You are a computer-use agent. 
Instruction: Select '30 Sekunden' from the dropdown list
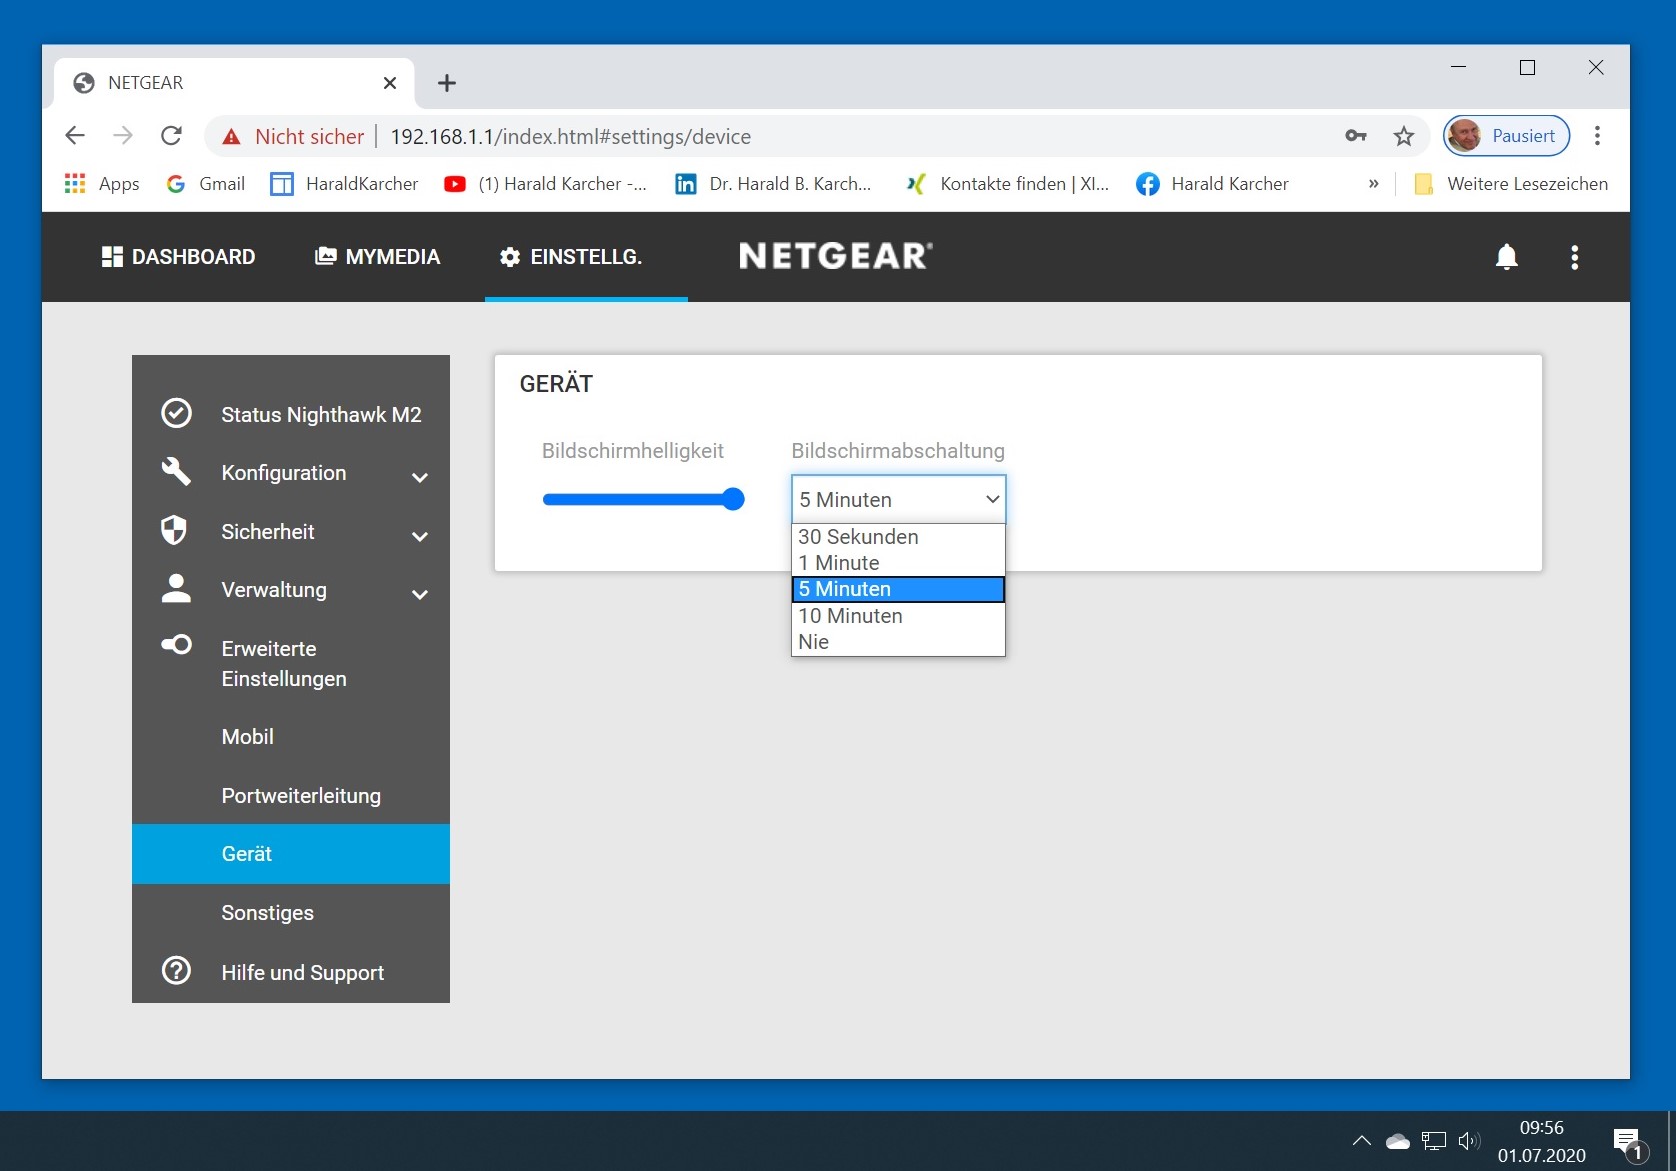point(858,537)
